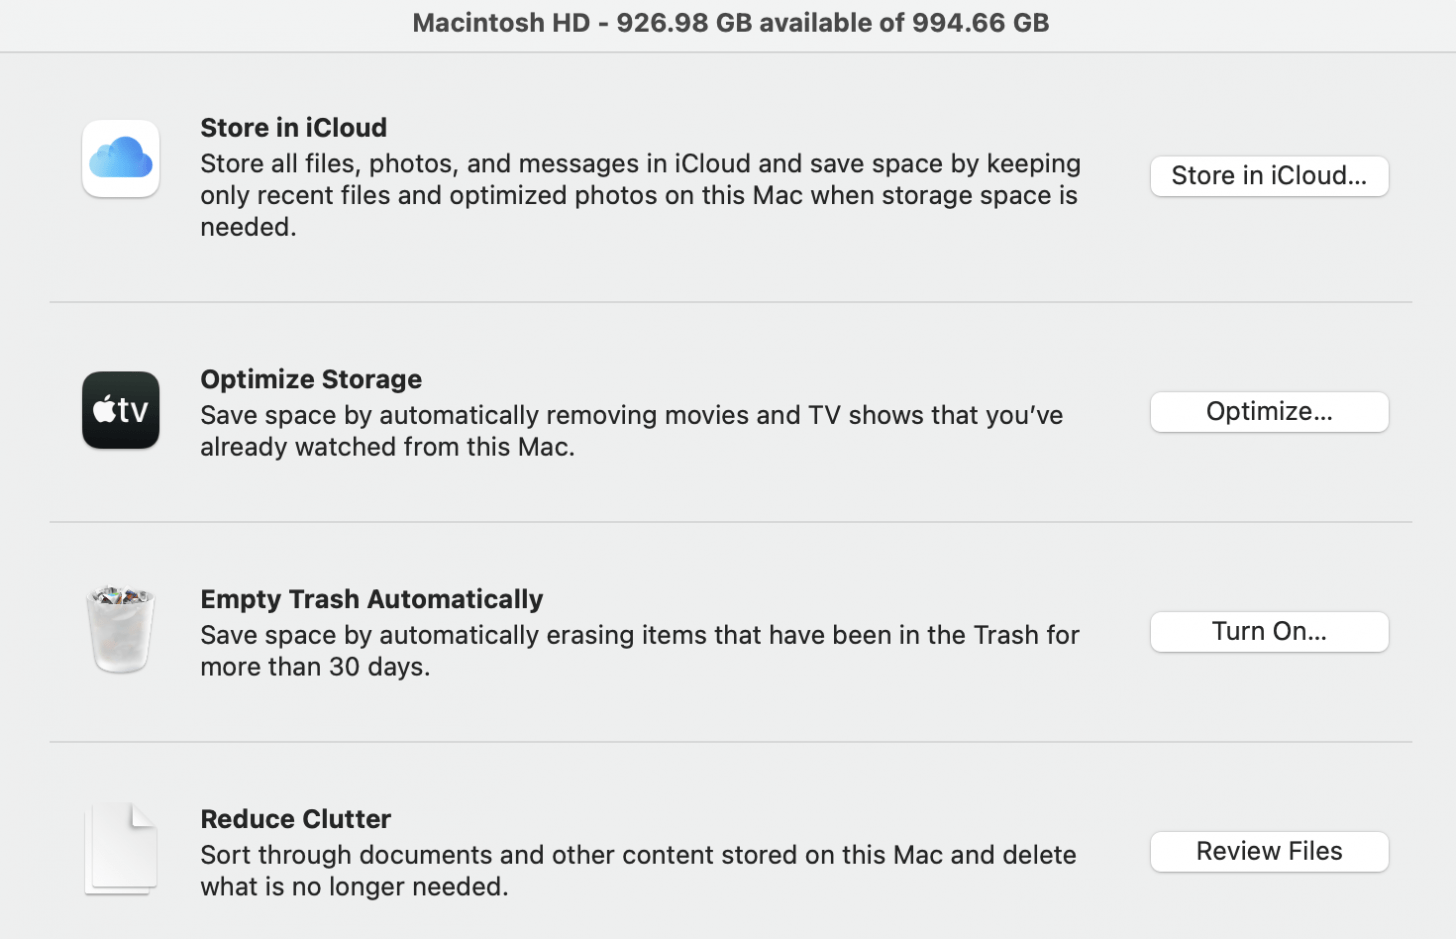Select the text mentioning 30 days Trash erasing
1456x939 pixels.
640,650
